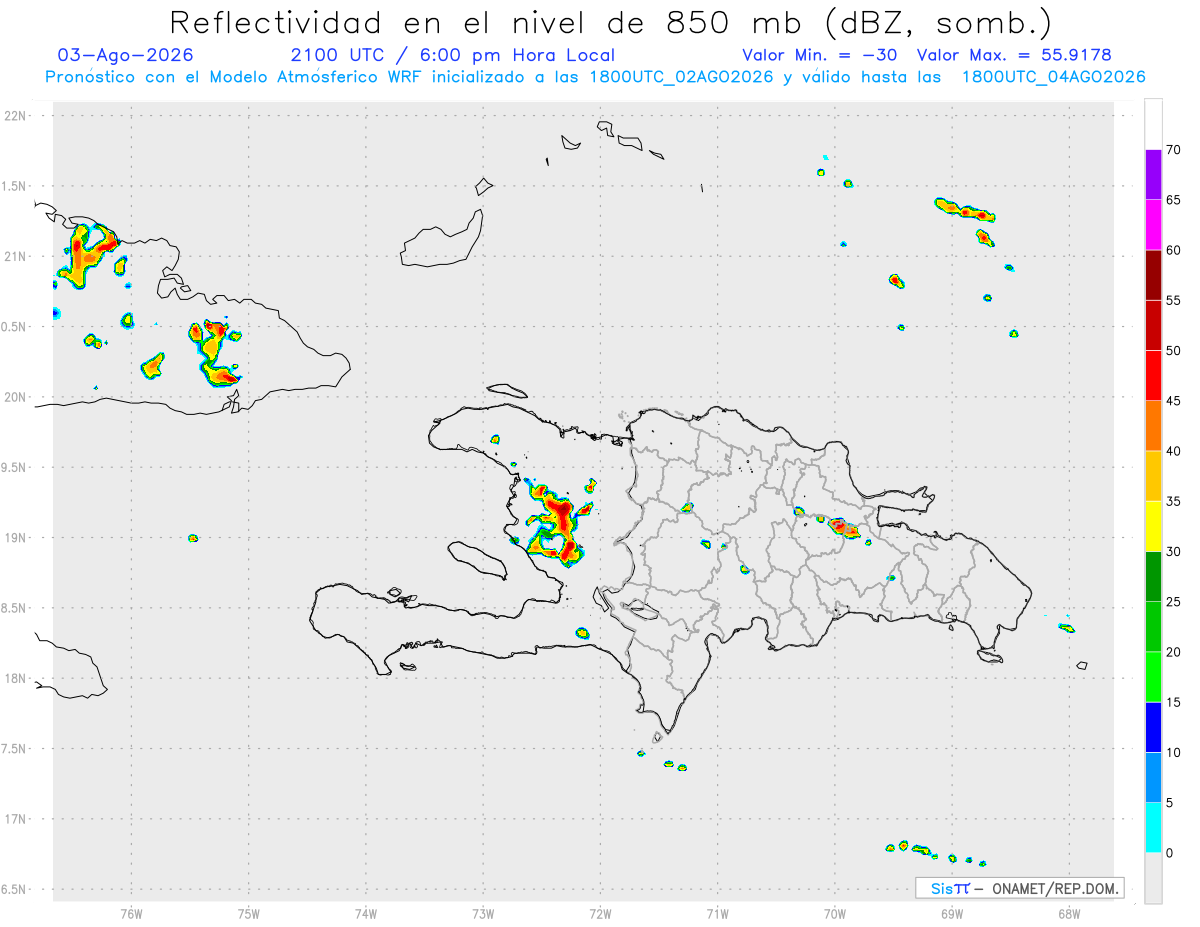The height and width of the screenshot is (927, 1200).
Task: Click the '2100 UTC / 6:00 pm Hora Local' label
Action: coord(452,55)
